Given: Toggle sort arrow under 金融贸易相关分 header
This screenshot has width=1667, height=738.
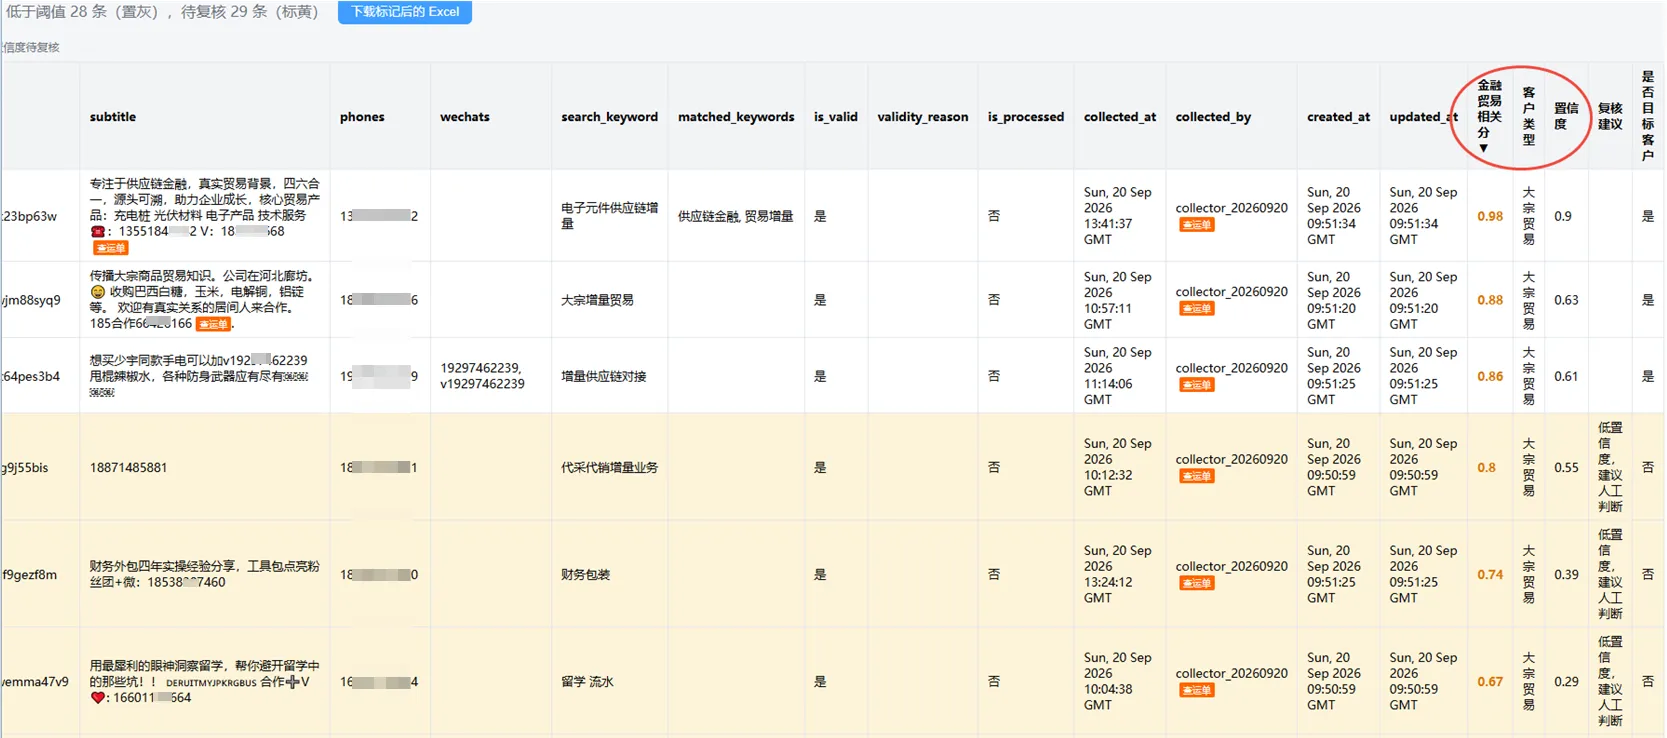Looking at the screenshot, I should coord(1483,148).
